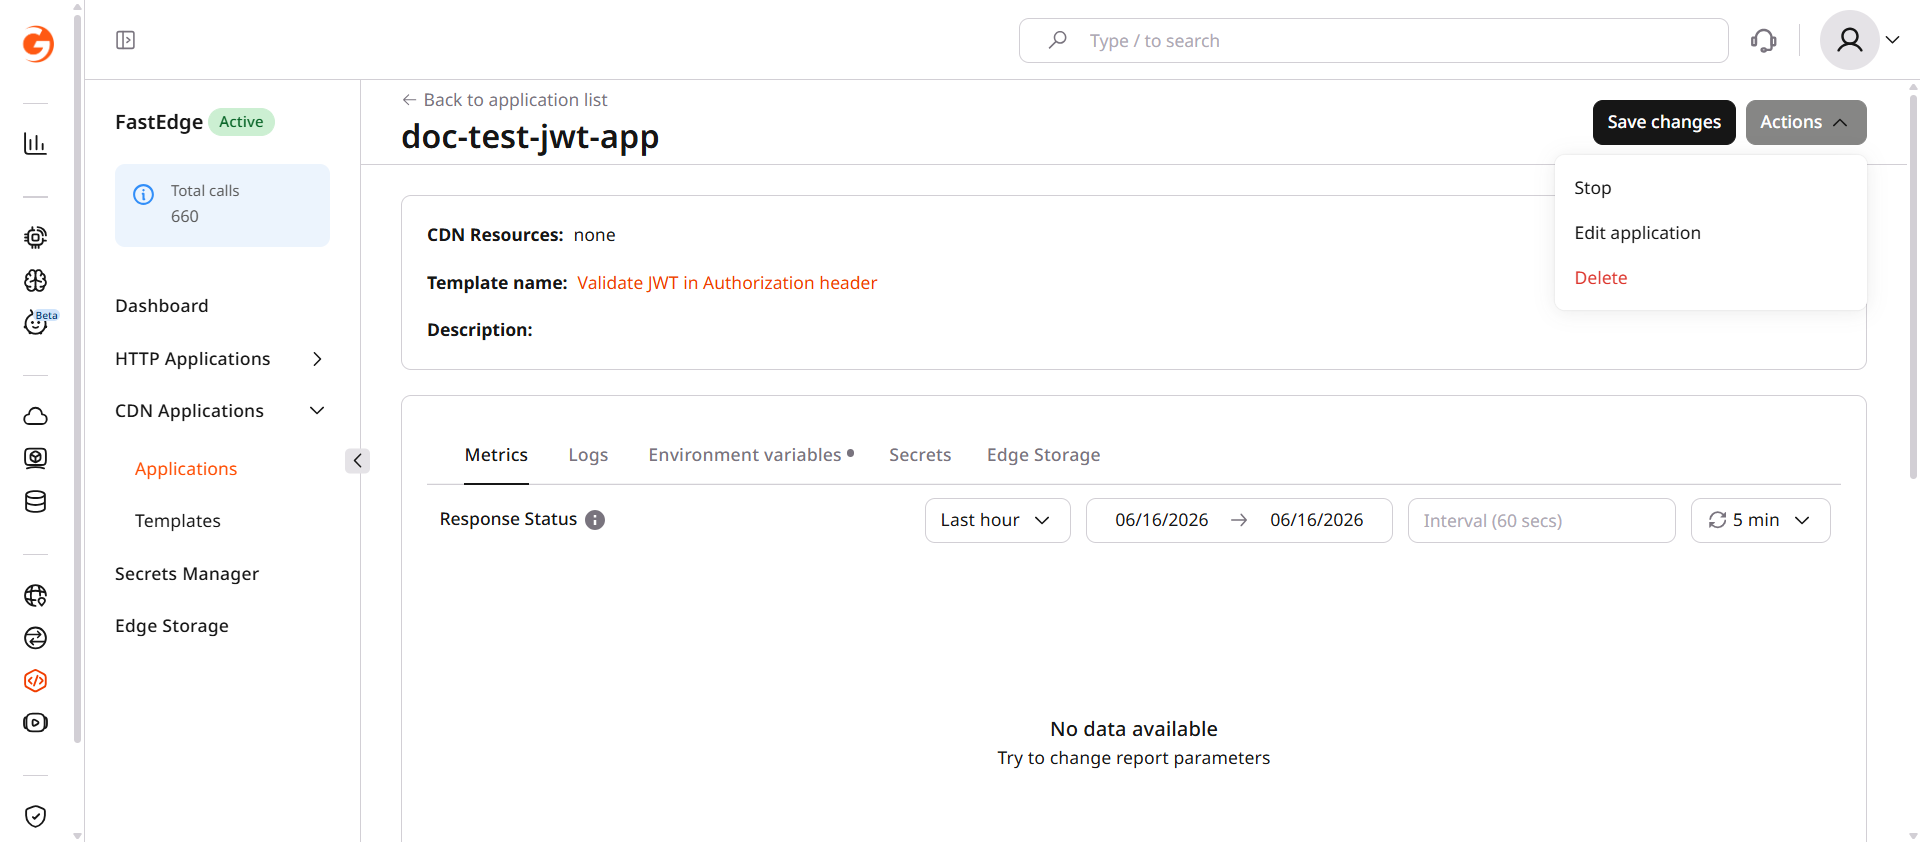Click the Interval (60 secs) input
Screen dimensions: 1920x843
click(1541, 520)
